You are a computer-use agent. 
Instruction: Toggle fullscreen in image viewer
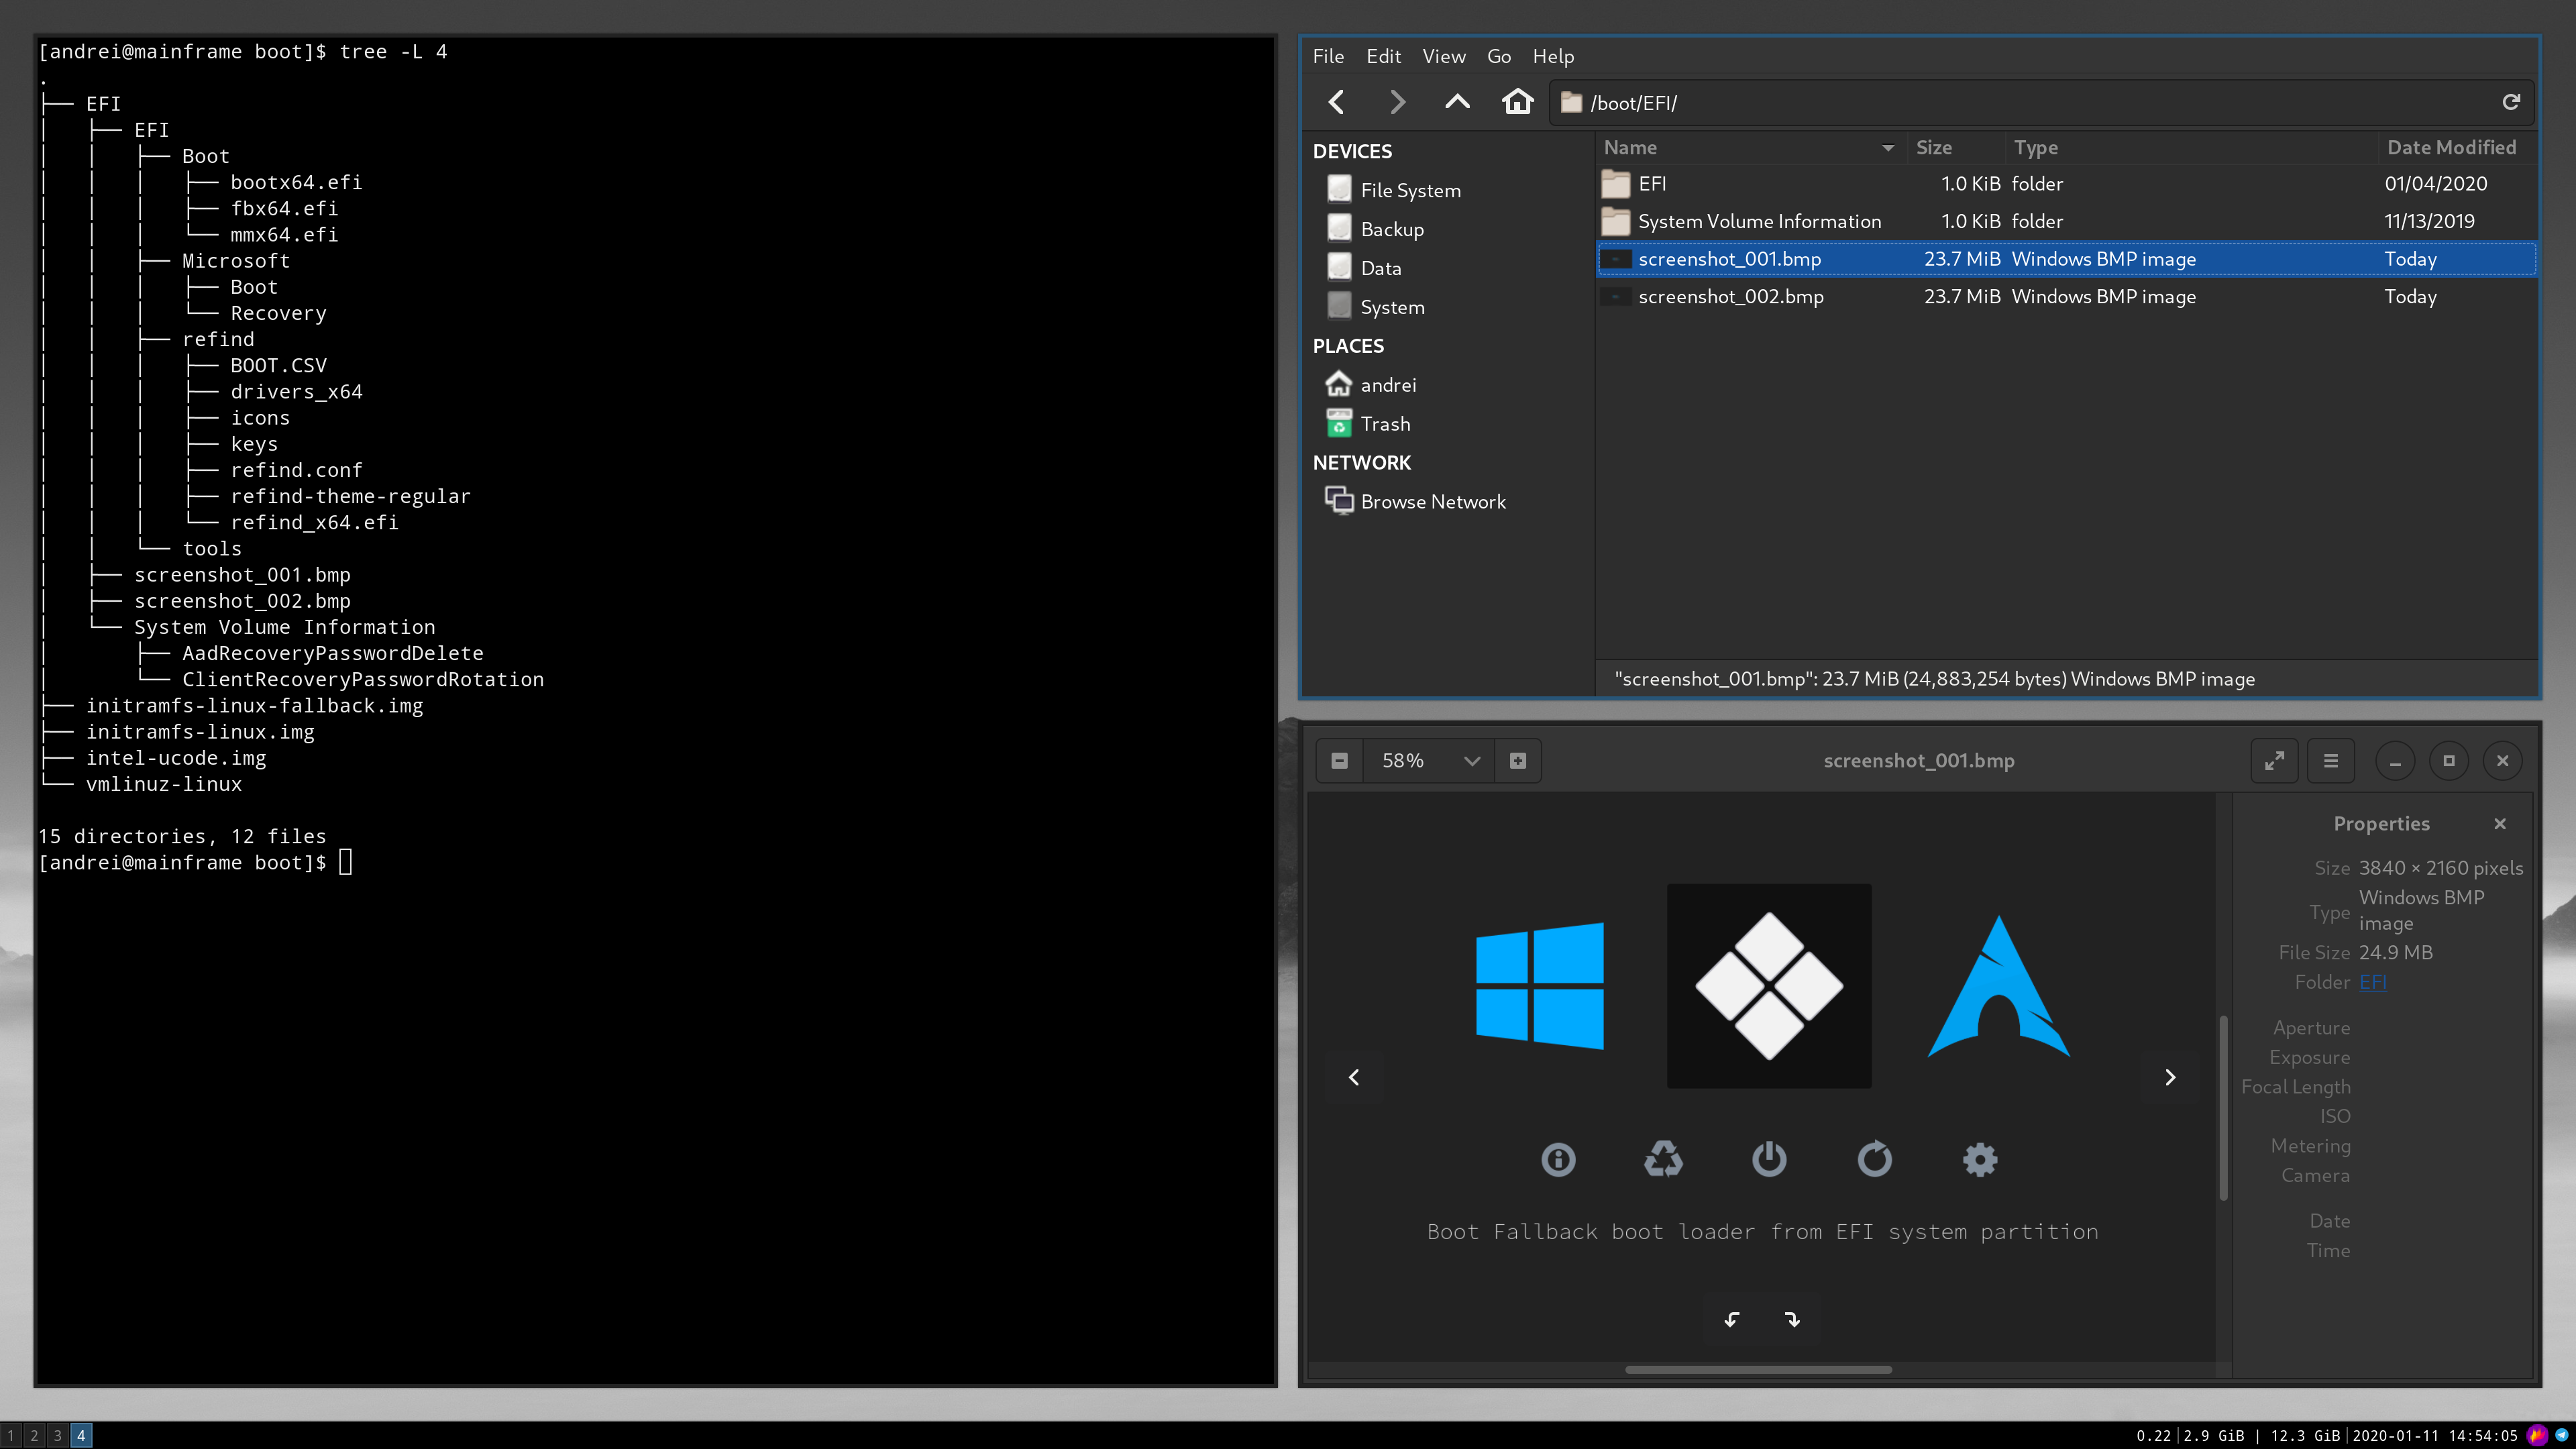pyautogui.click(x=2274, y=761)
